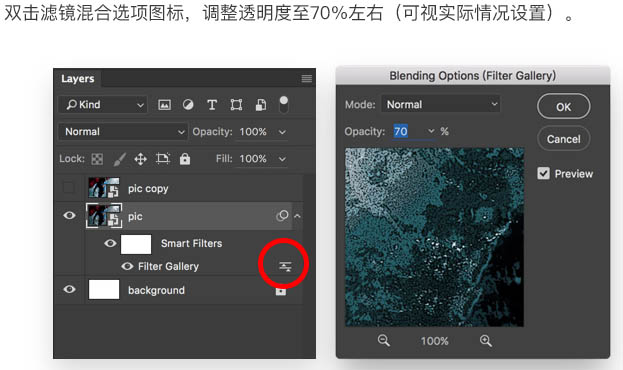Open Mode dropdown in Blending Options
This screenshot has width=623, height=370.
(441, 105)
